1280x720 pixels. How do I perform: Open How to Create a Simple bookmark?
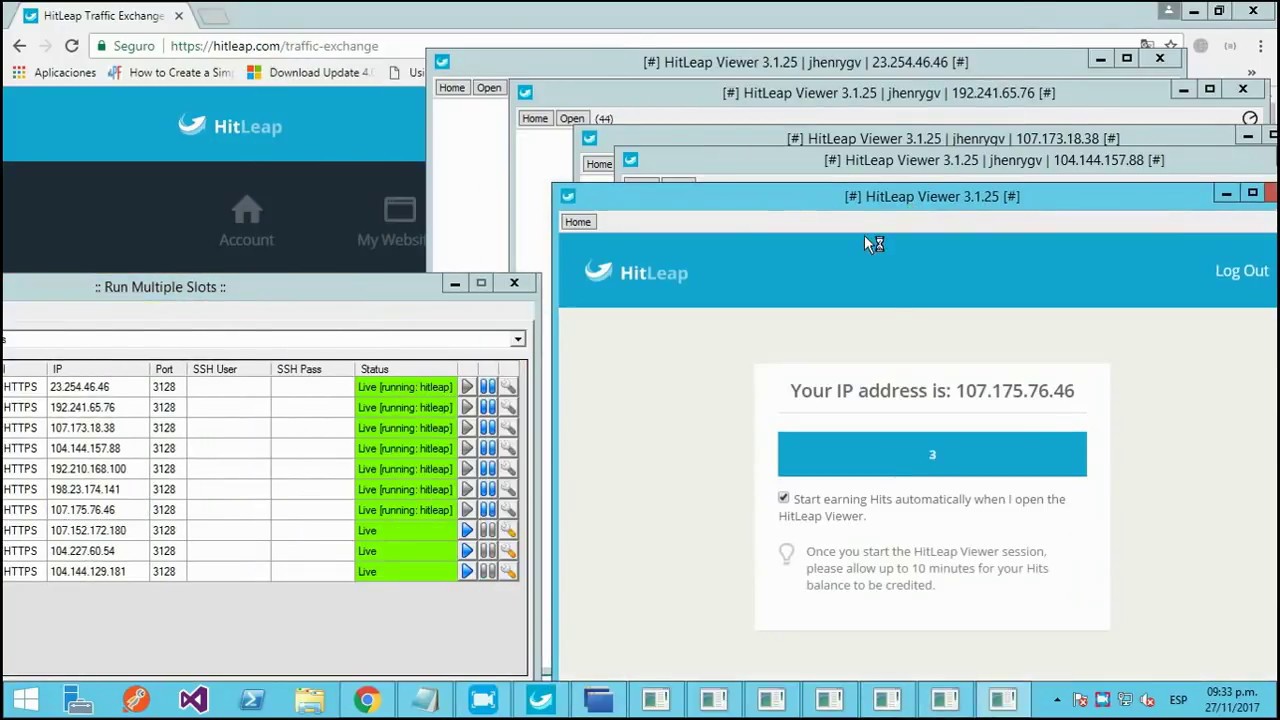tap(171, 72)
